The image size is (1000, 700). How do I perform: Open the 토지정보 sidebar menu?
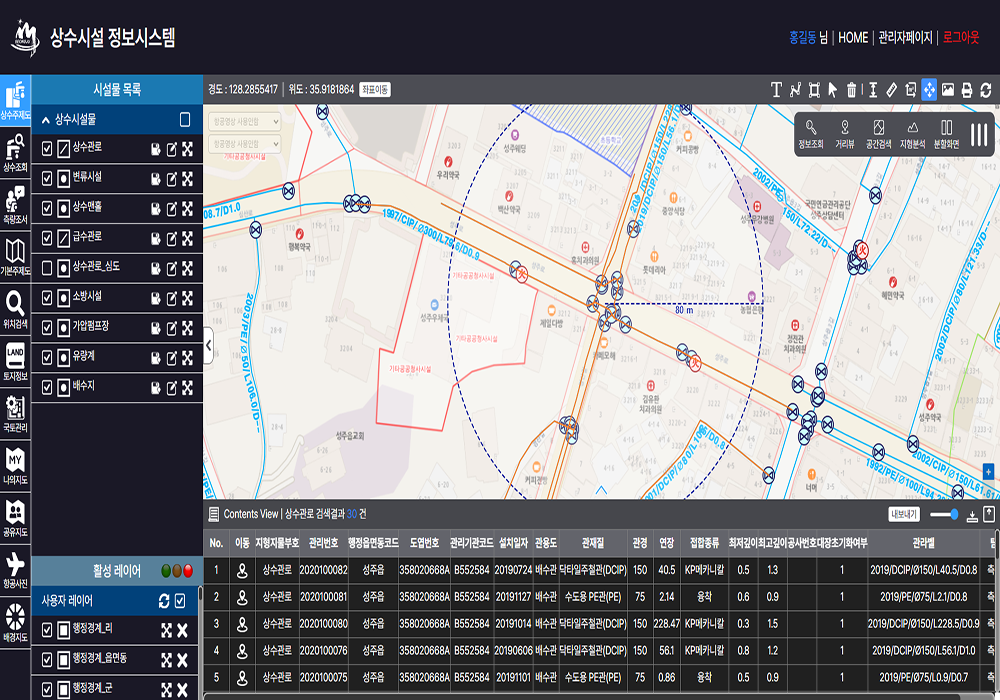tap(15, 362)
